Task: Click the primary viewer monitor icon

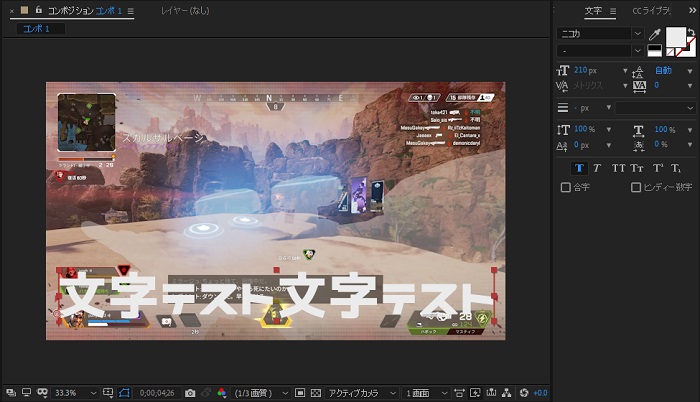Action: (26, 393)
